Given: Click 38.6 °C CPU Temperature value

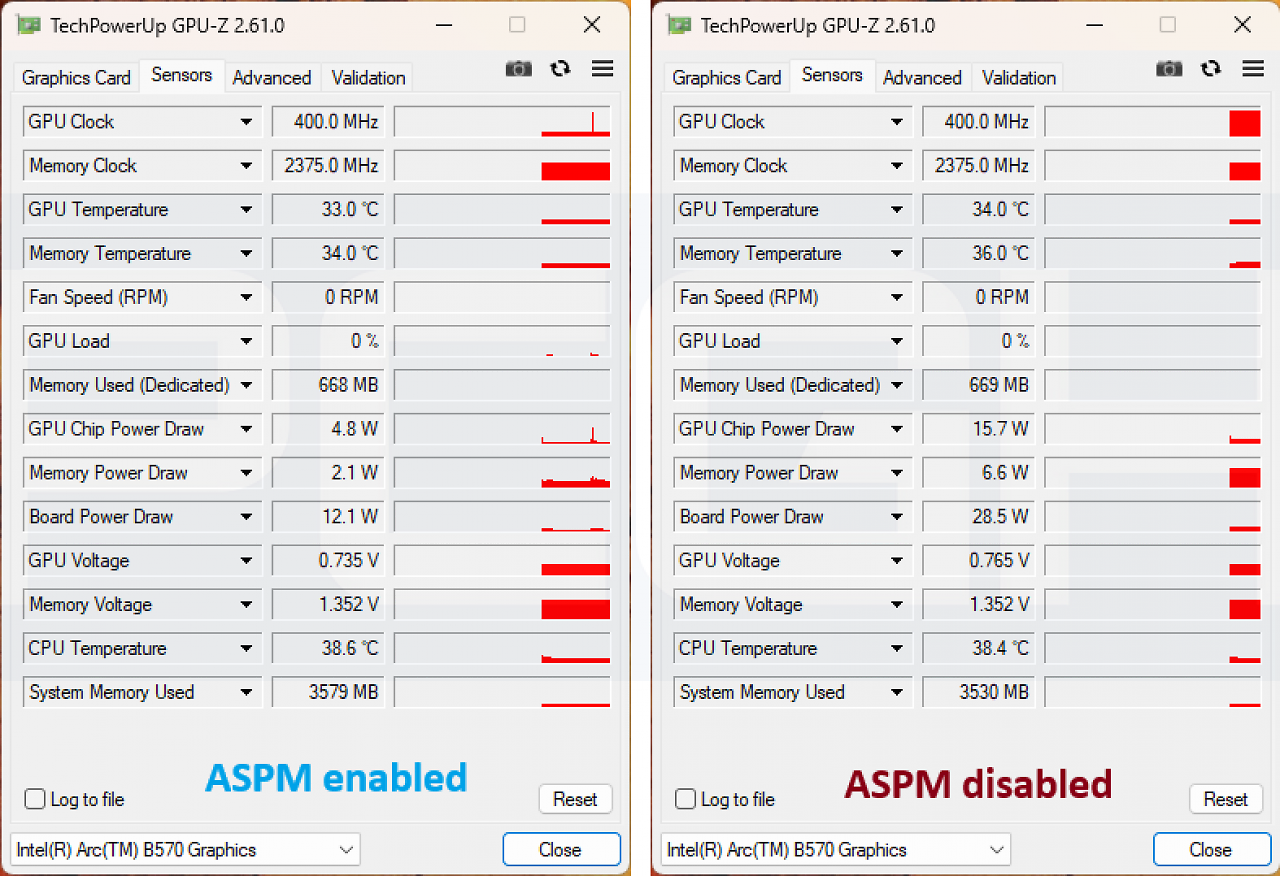Looking at the screenshot, I should click(x=328, y=648).
